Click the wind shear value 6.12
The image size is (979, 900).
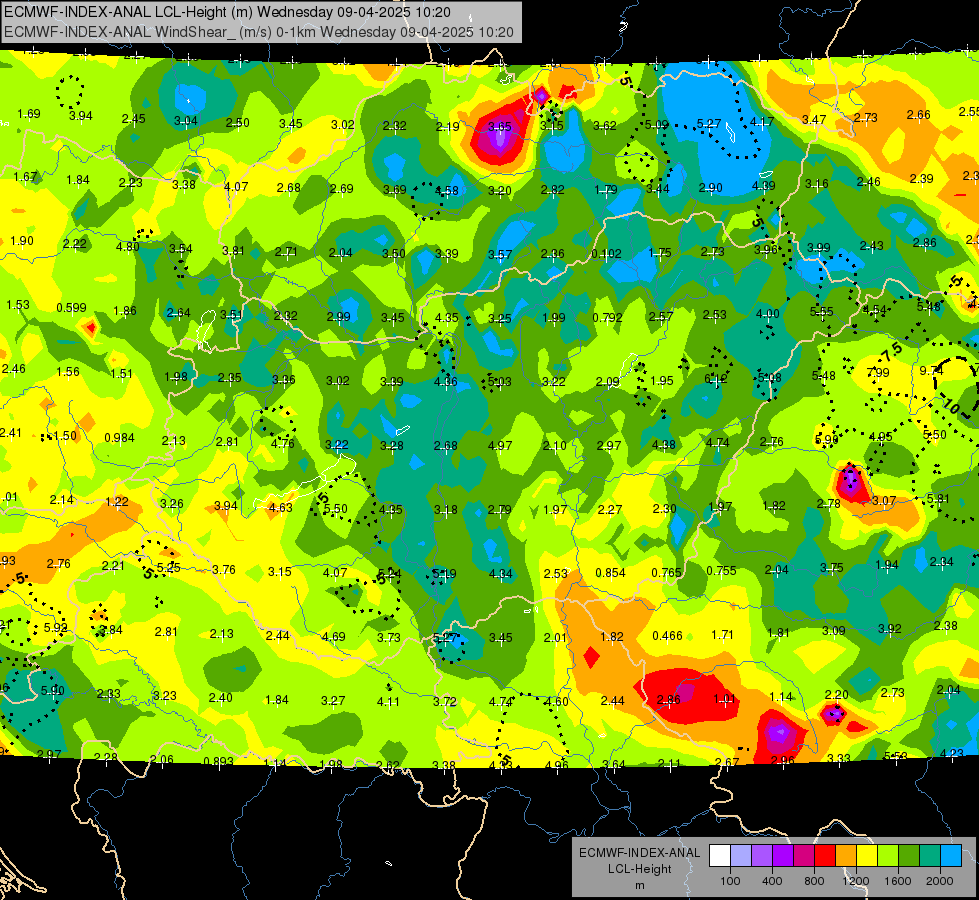(x=716, y=378)
